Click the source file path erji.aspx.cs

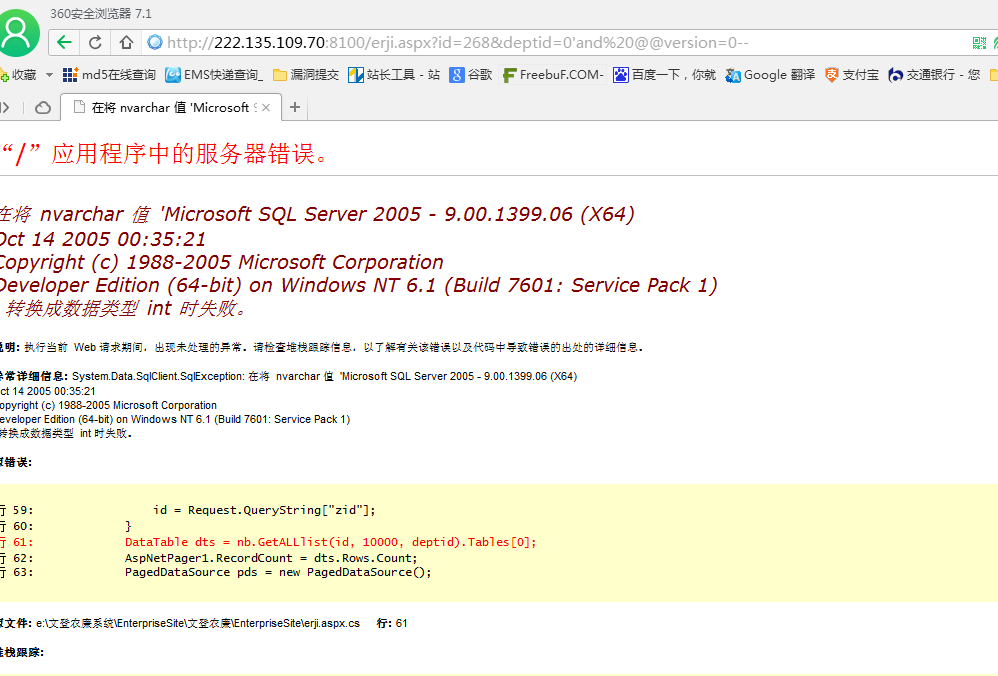coord(198,623)
